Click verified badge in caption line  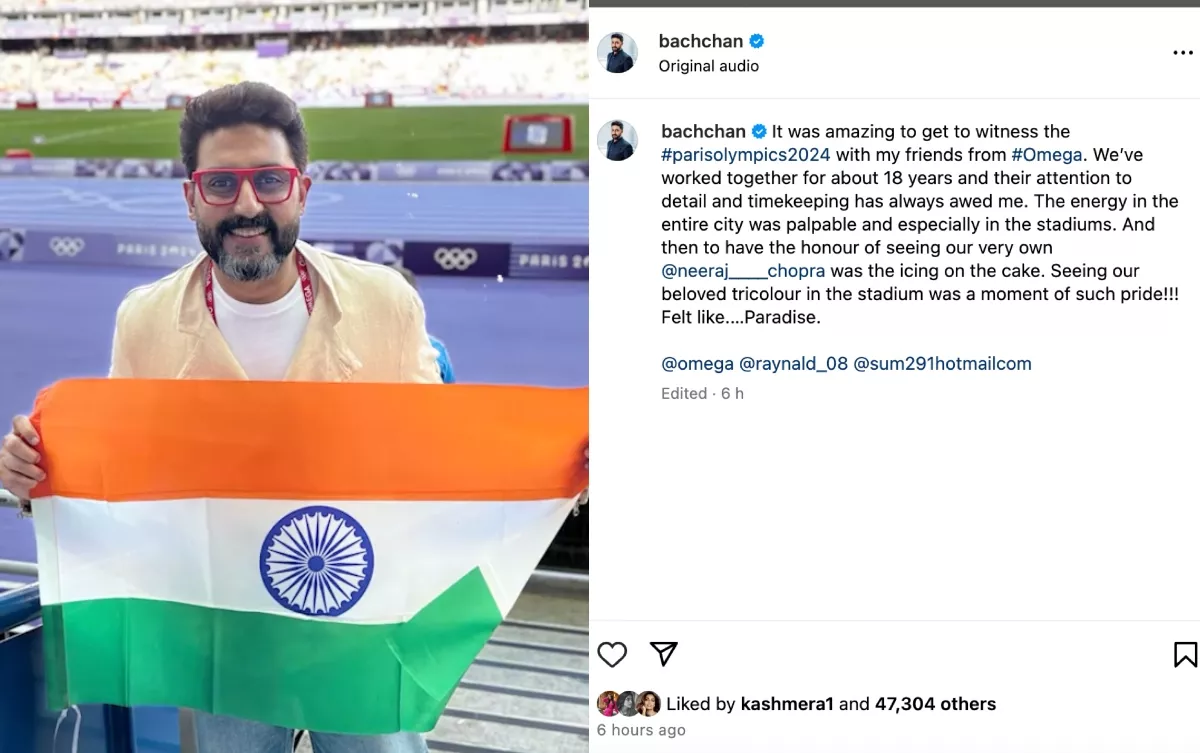[759, 132]
